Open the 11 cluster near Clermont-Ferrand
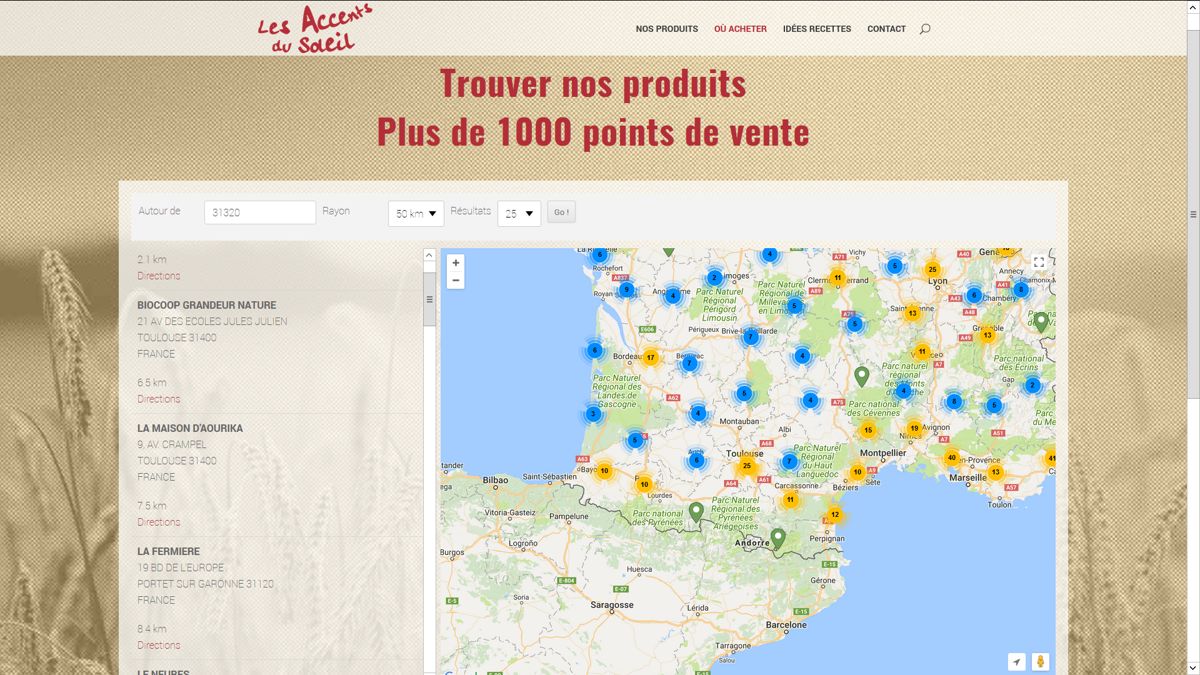 pyautogui.click(x=838, y=278)
